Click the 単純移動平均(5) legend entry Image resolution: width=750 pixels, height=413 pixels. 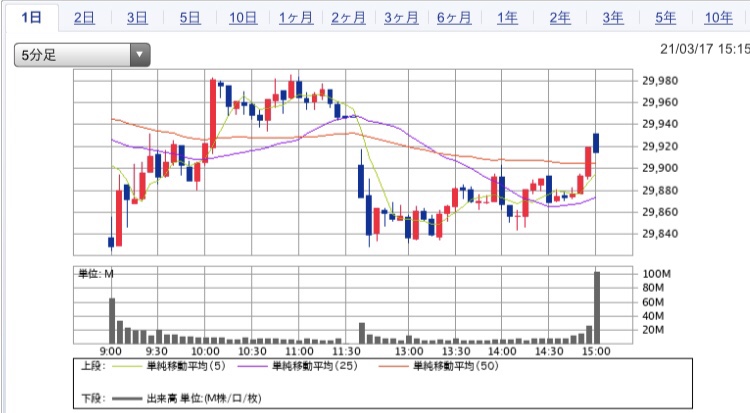[x=186, y=366]
